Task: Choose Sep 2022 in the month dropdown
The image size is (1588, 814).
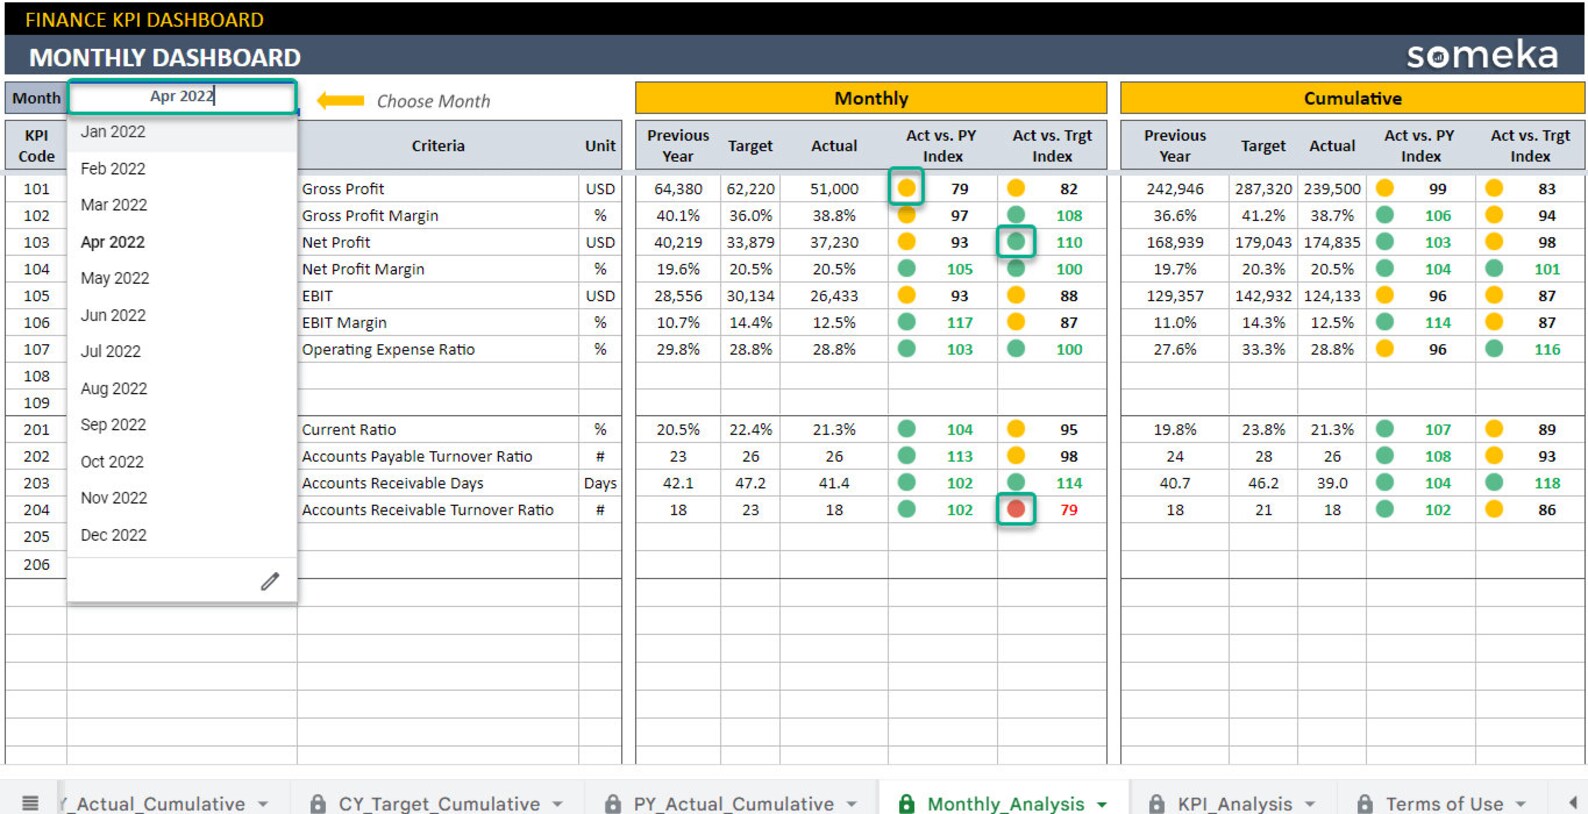Action: [x=182, y=425]
